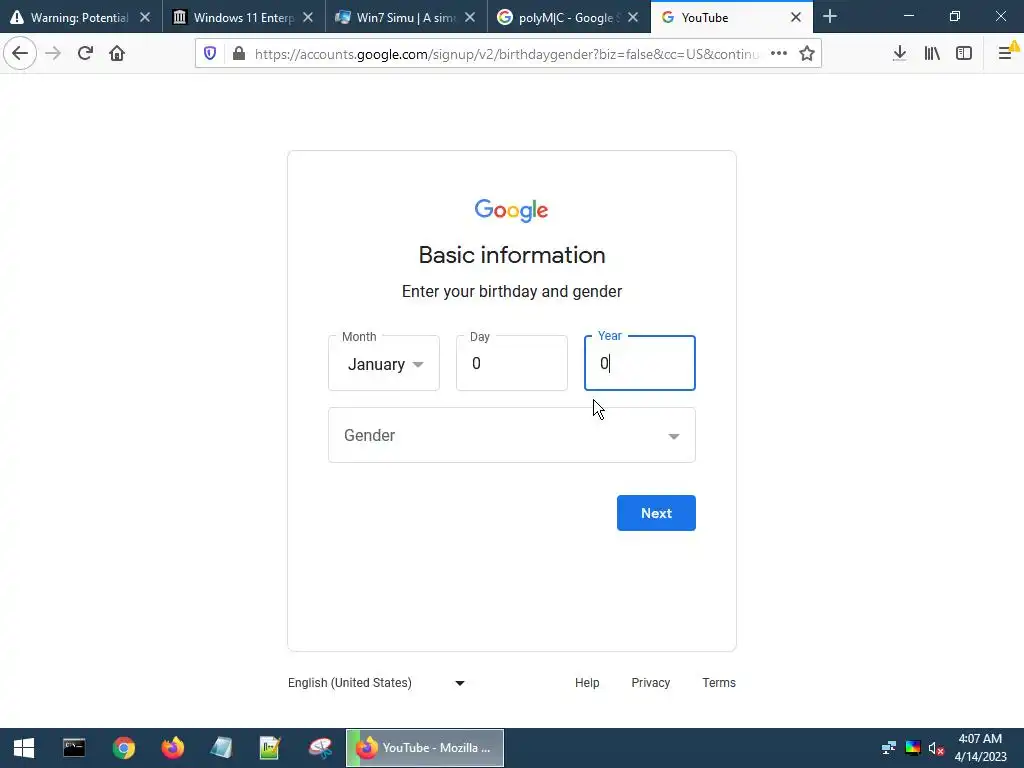
Task: Switch to YouTube - Mozilla taskbar window
Action: (425, 748)
